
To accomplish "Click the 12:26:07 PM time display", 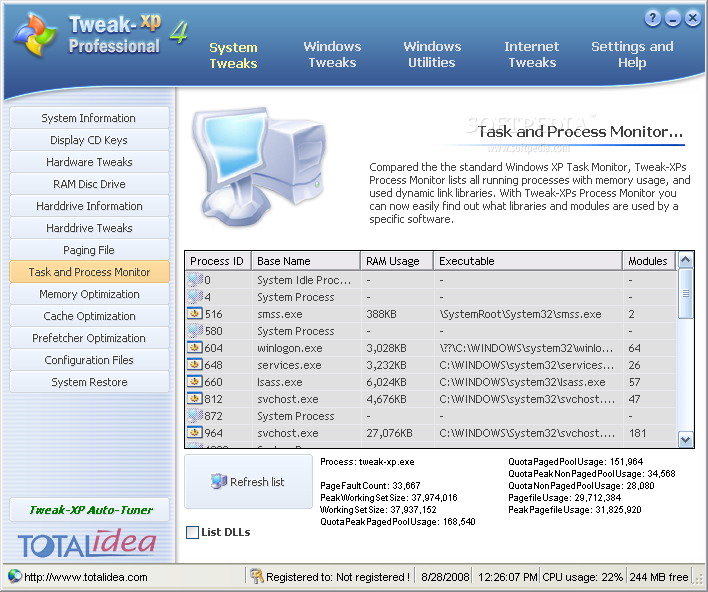I will point(508,577).
